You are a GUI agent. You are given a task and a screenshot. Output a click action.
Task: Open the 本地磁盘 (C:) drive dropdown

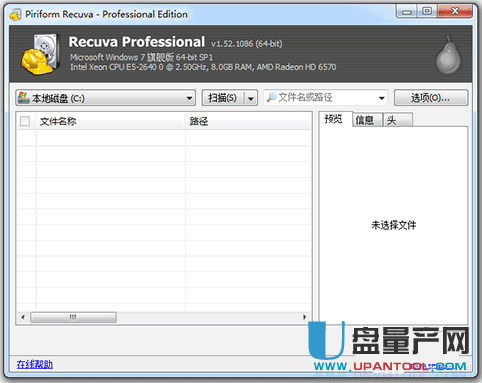(105, 98)
